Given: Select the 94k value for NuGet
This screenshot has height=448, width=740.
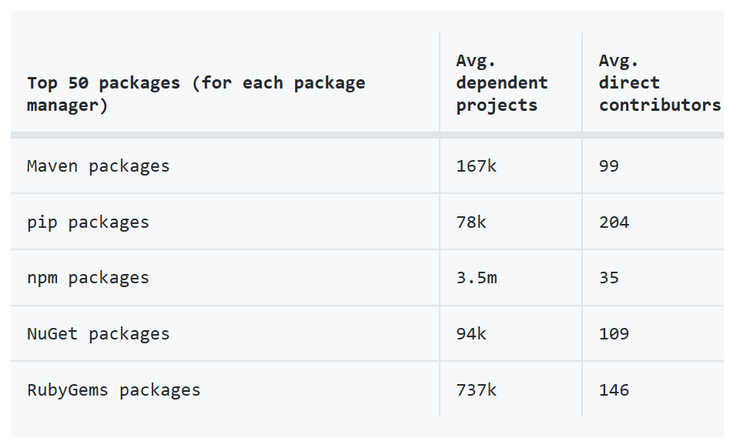Looking at the screenshot, I should click(x=471, y=334).
